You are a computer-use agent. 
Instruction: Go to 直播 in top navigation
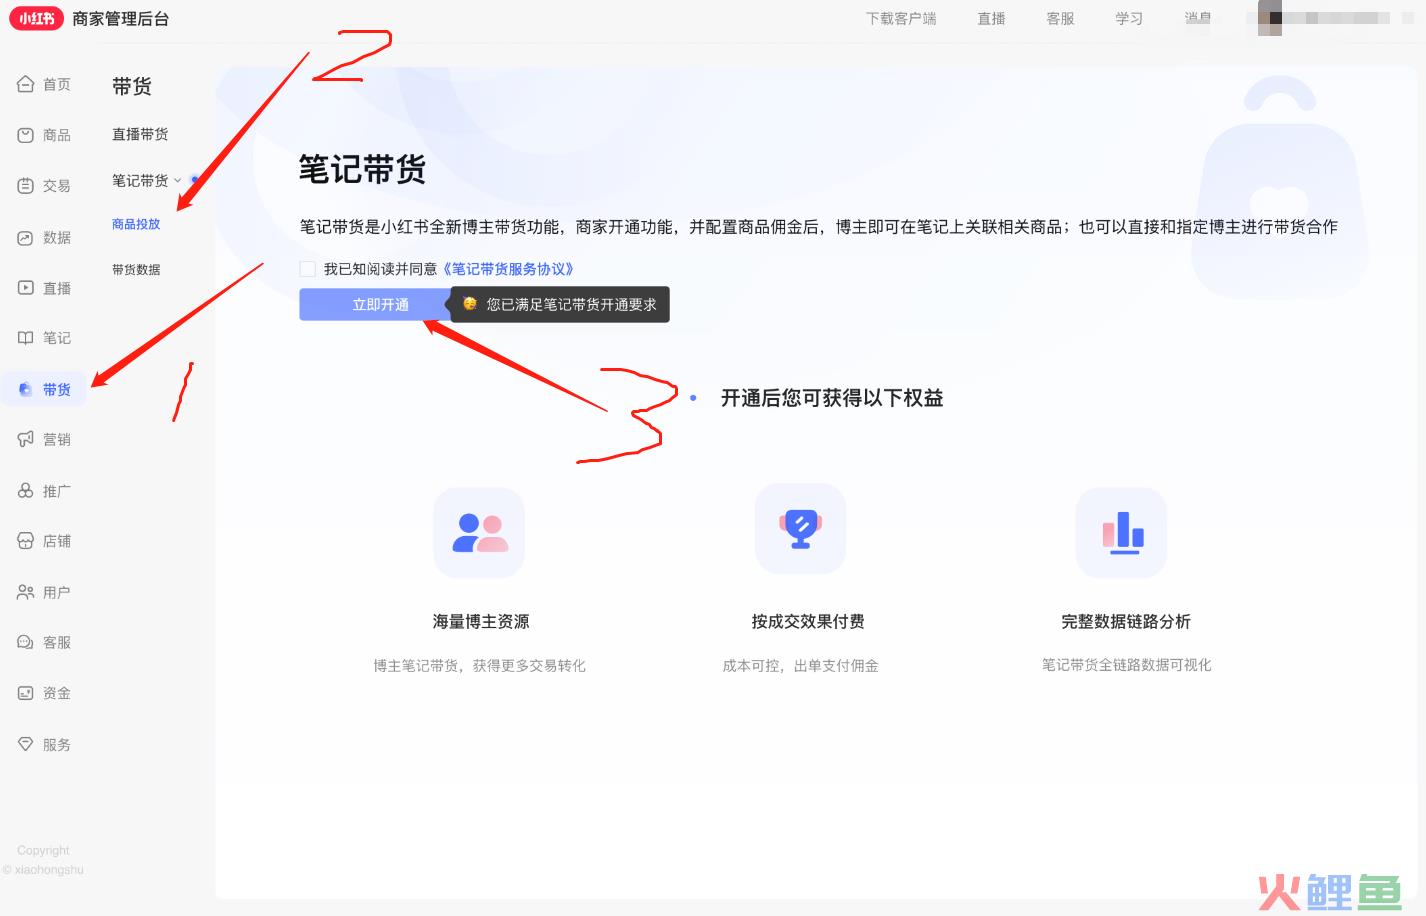[992, 18]
